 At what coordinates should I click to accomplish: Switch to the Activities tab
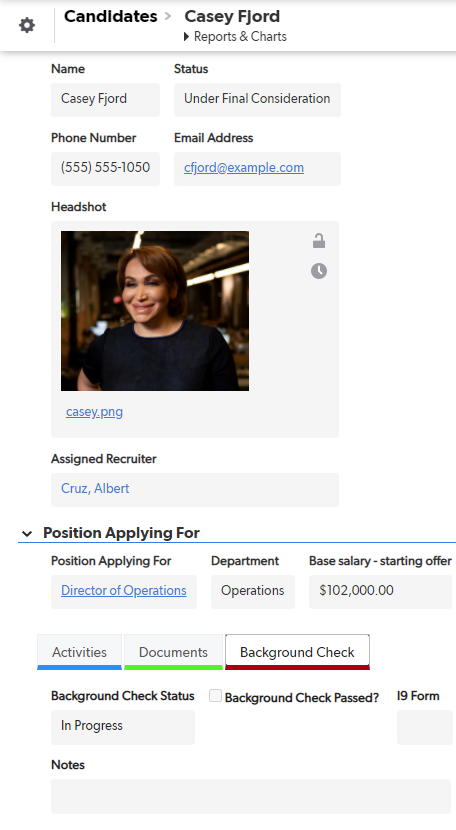tap(79, 652)
